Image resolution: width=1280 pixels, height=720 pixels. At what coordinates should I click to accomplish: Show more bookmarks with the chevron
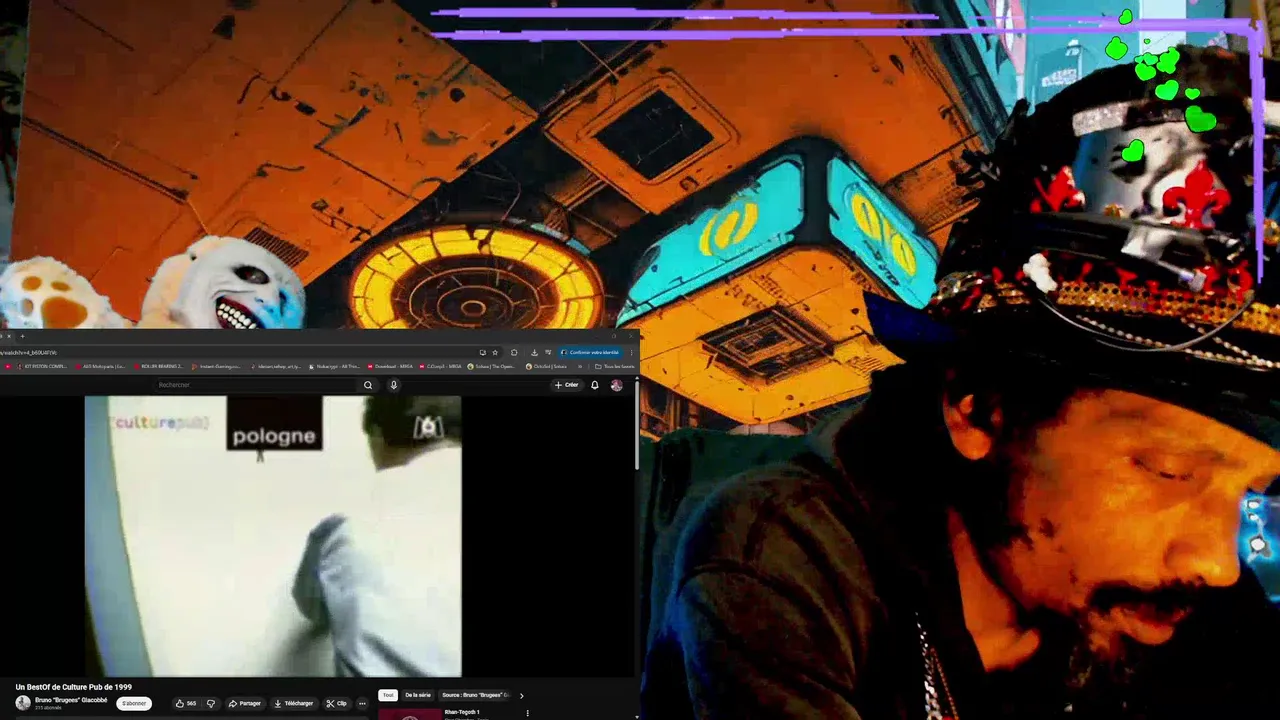[580, 366]
